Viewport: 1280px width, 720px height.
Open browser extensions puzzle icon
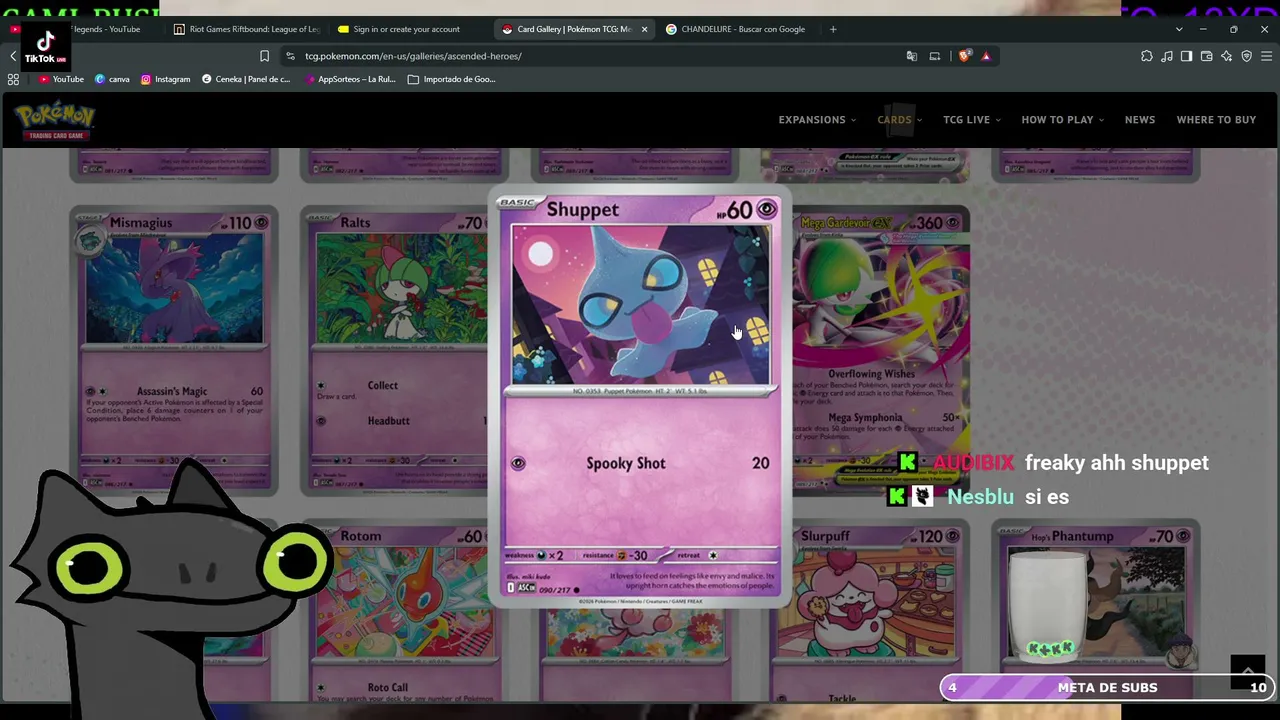click(x=1147, y=56)
